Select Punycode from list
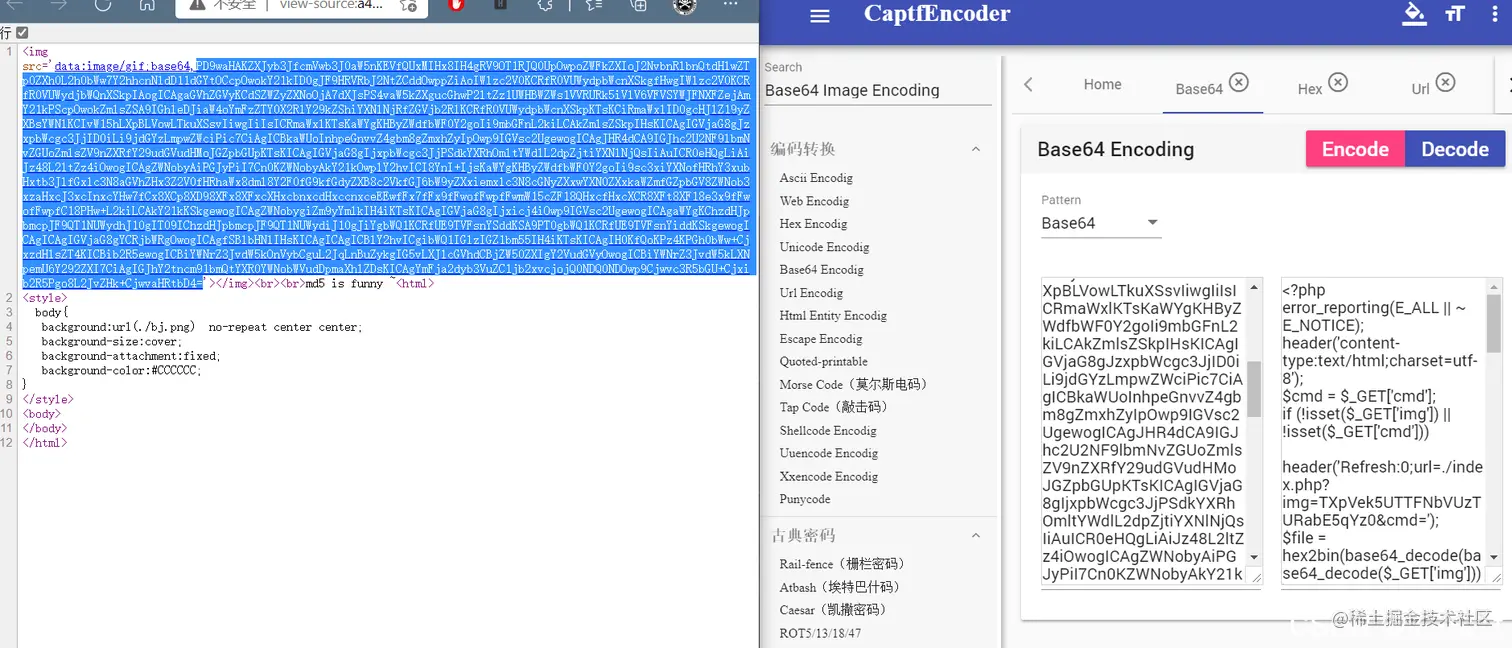The image size is (1512, 648). (x=805, y=499)
